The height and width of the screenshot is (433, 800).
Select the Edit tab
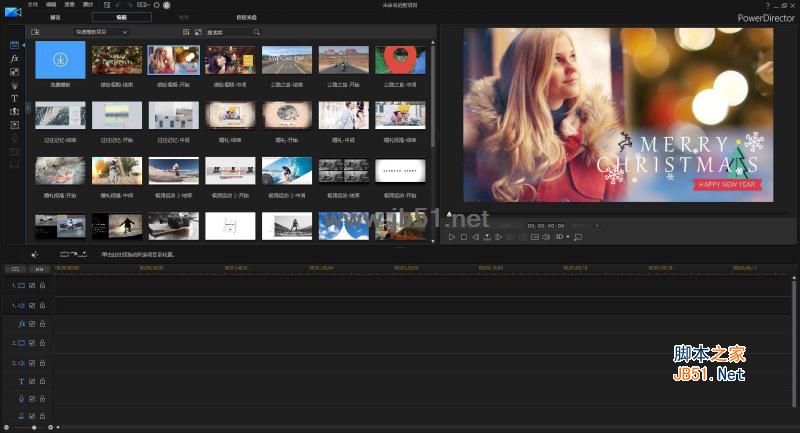(121, 17)
